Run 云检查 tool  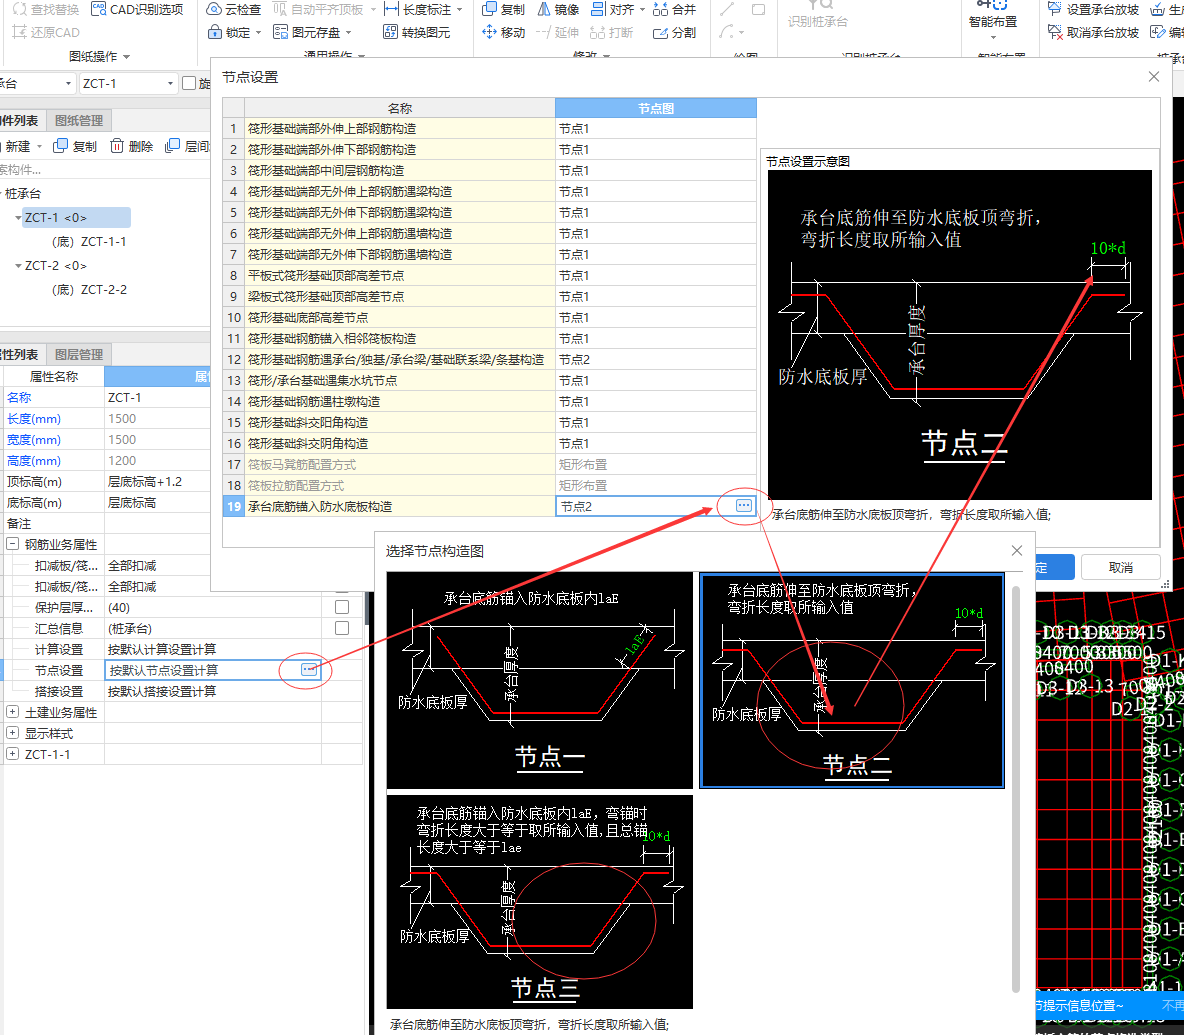click(x=234, y=9)
